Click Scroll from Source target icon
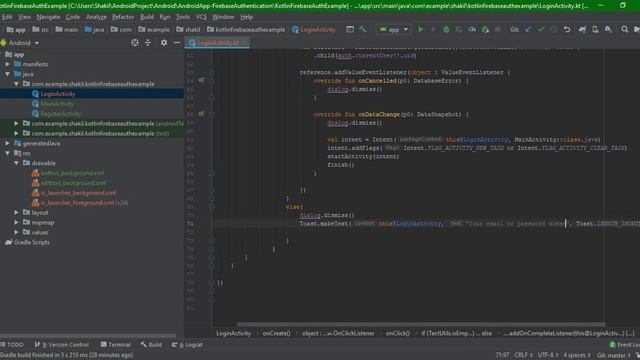 (x=135, y=42)
